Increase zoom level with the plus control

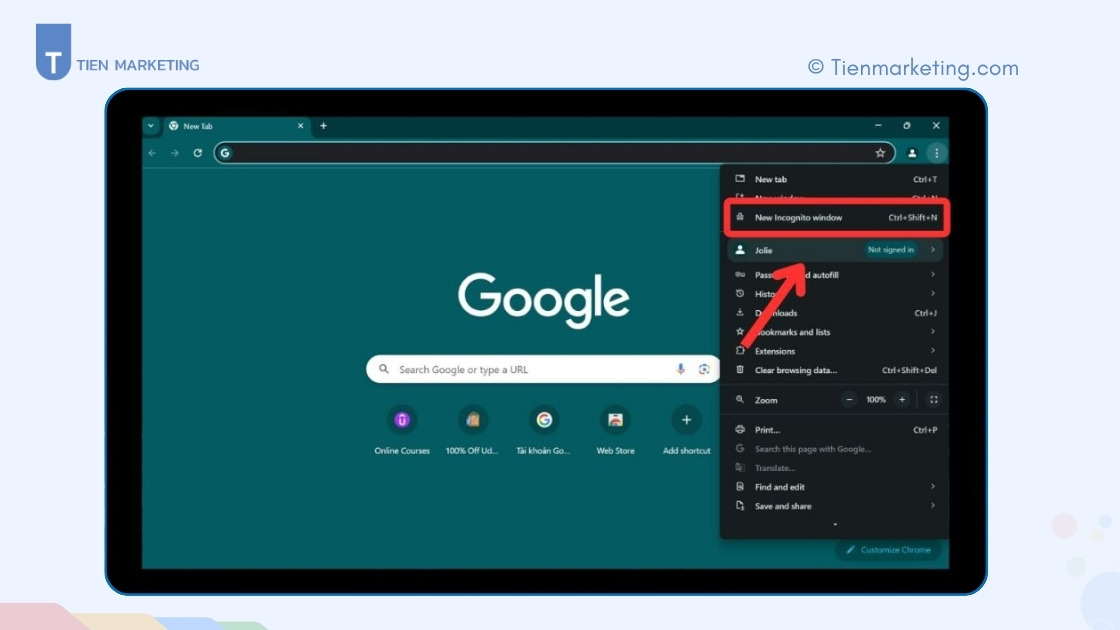click(x=903, y=399)
